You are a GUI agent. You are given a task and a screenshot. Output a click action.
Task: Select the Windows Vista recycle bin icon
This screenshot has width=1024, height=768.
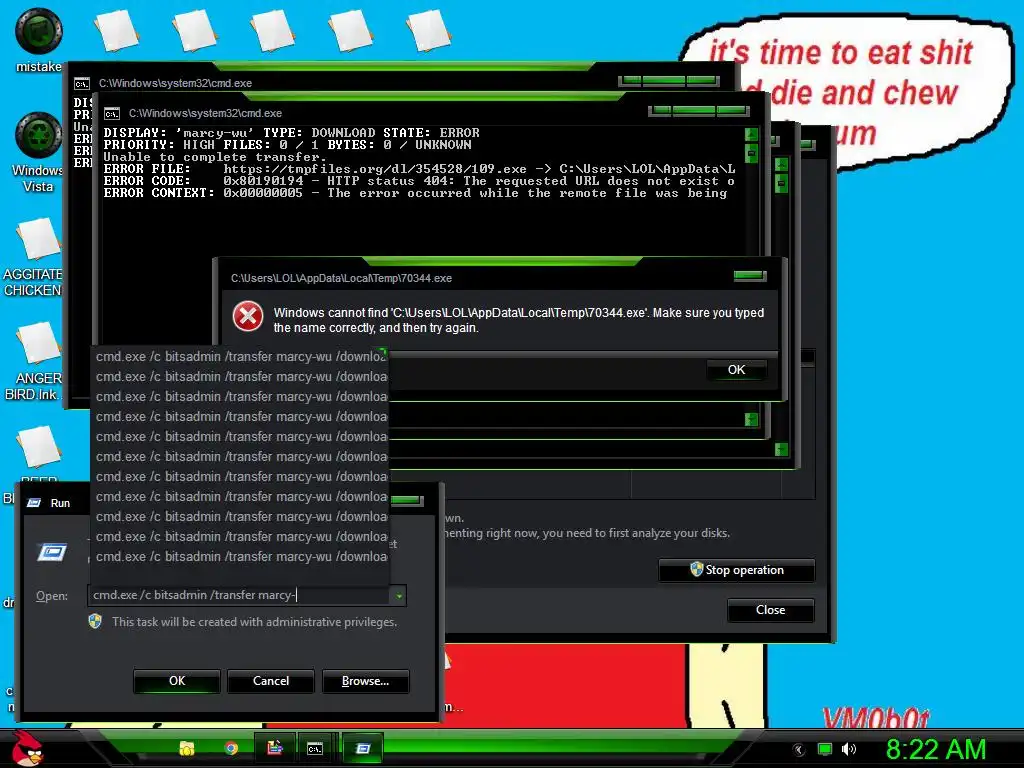[38, 152]
